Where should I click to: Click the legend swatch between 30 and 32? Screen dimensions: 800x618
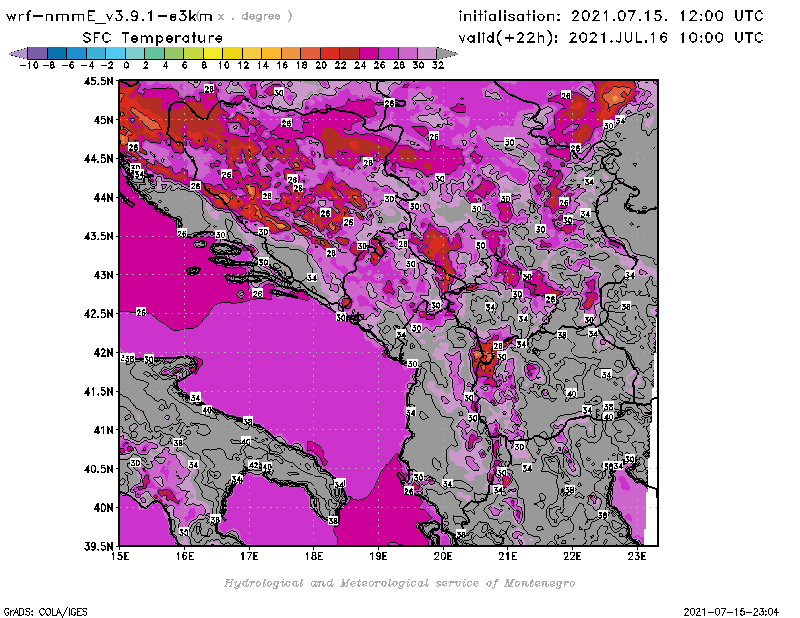click(x=427, y=53)
